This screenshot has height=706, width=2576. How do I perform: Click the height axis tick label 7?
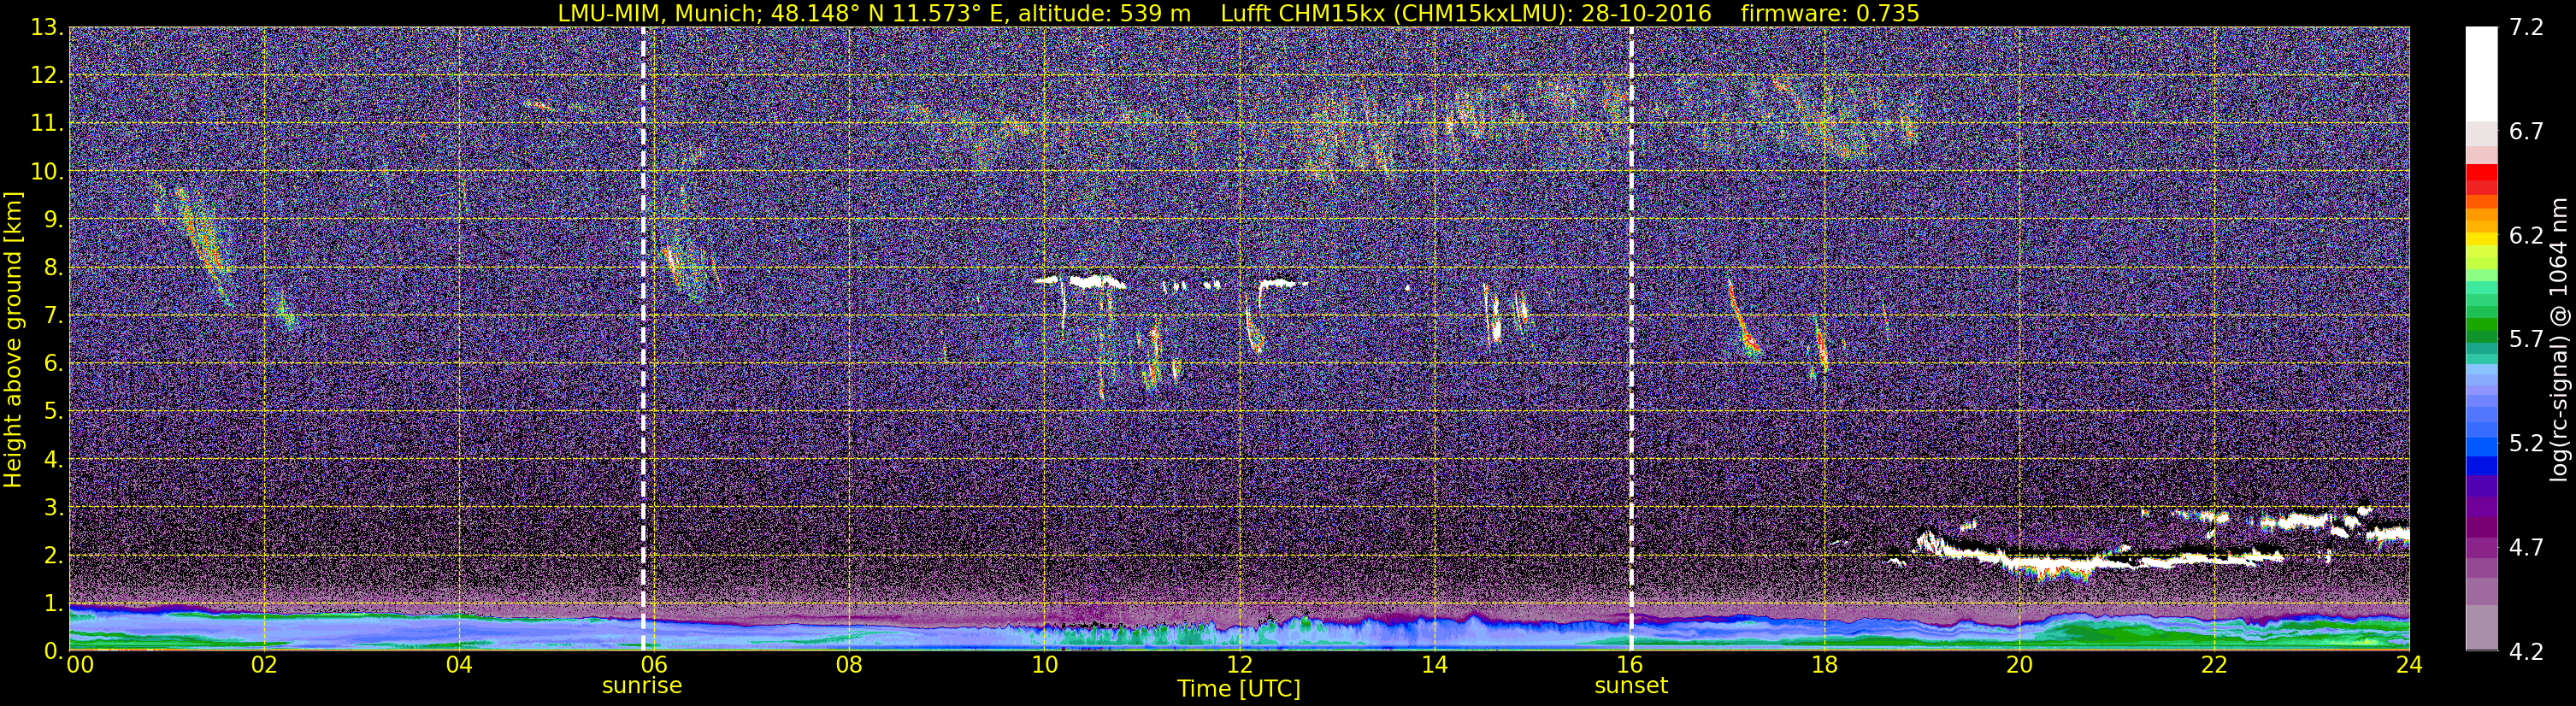[54, 316]
